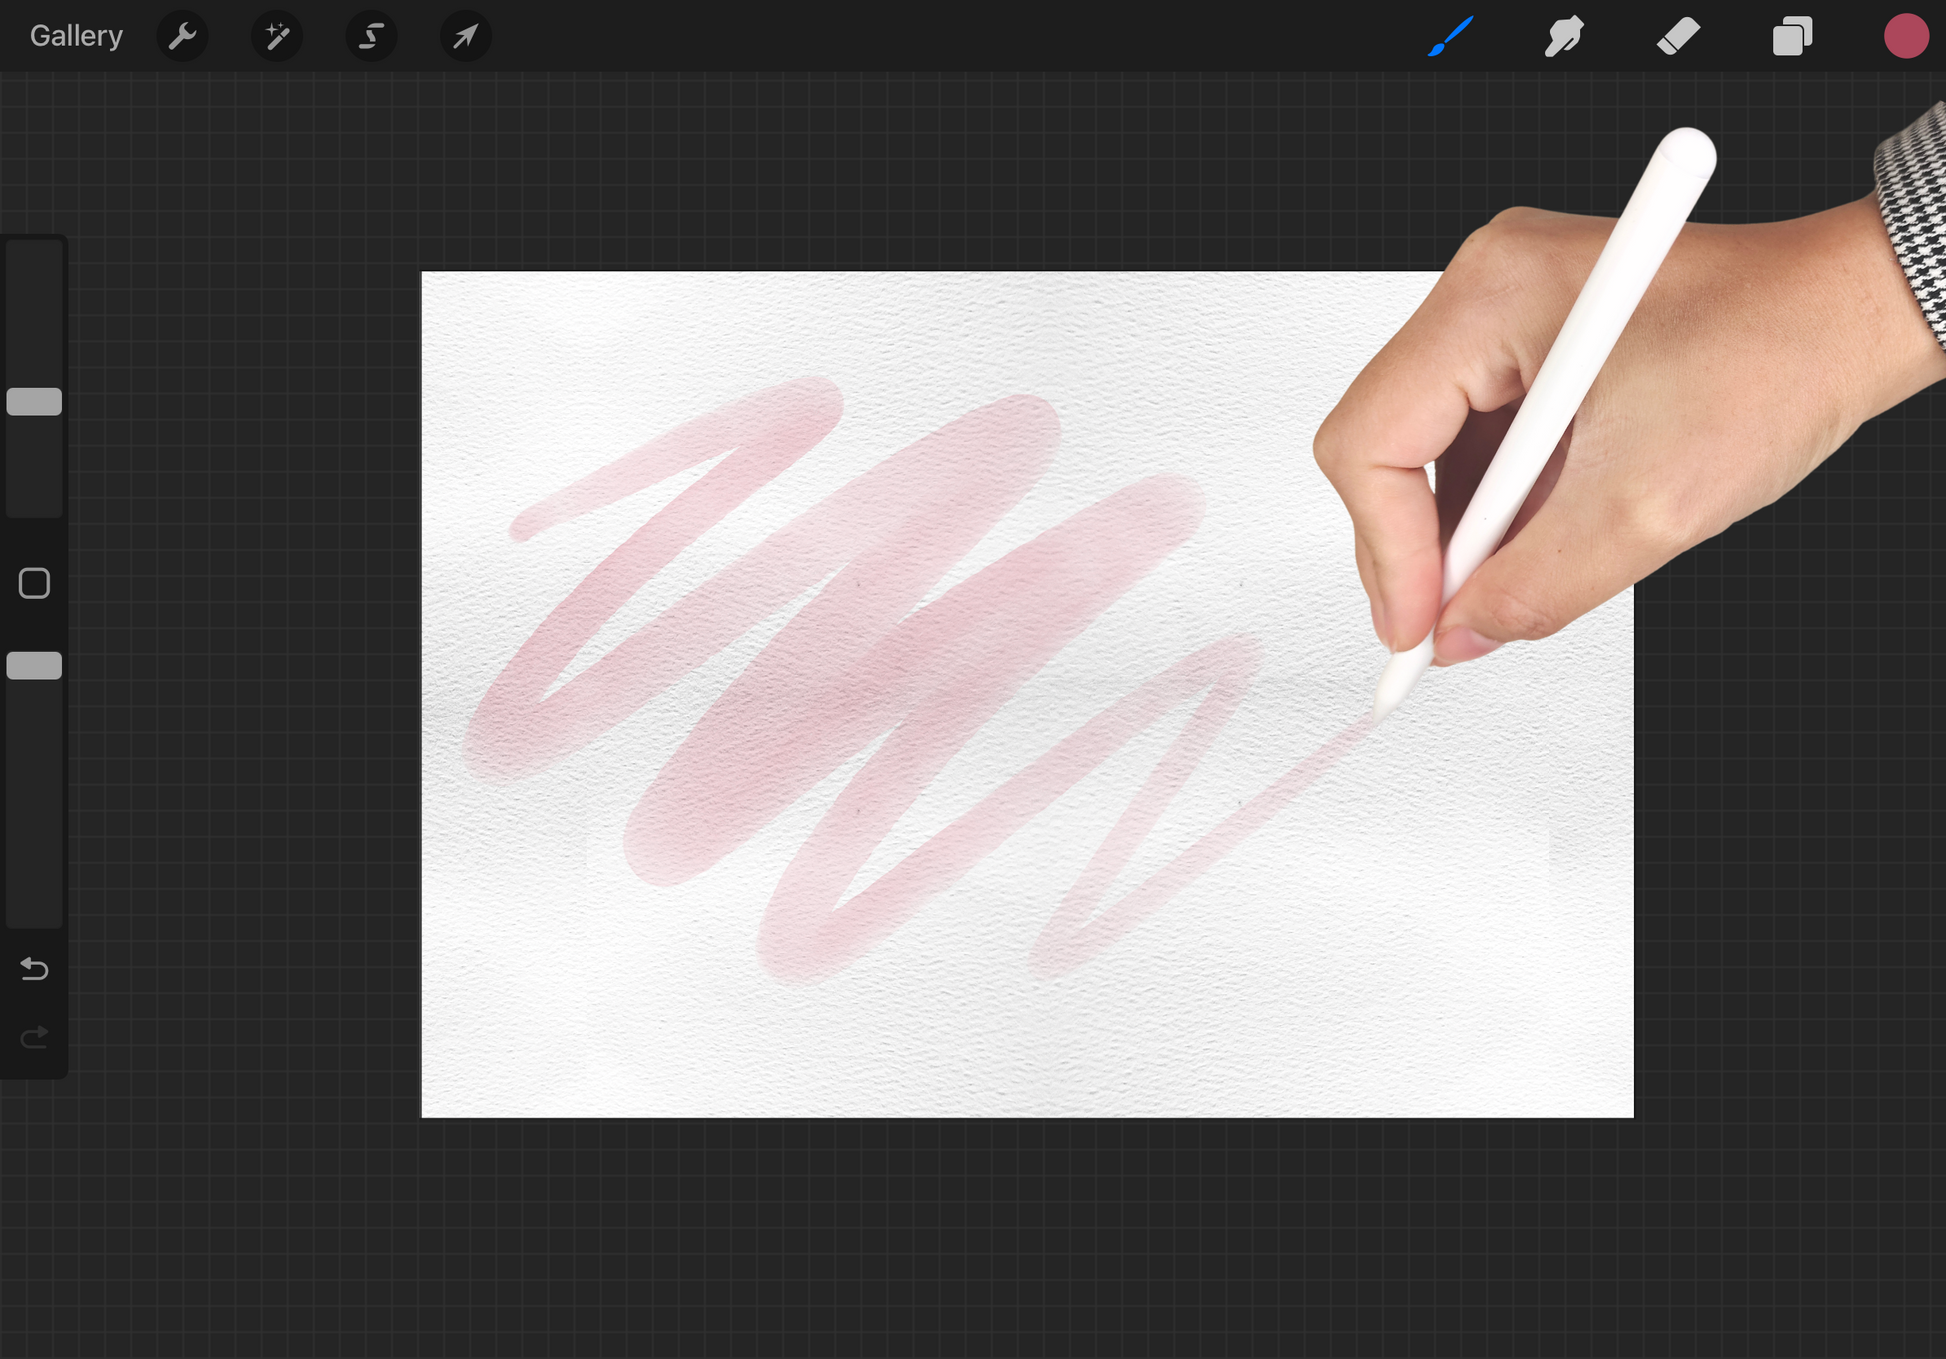
Task: Click the brush opacity slider handle
Action: 35,666
